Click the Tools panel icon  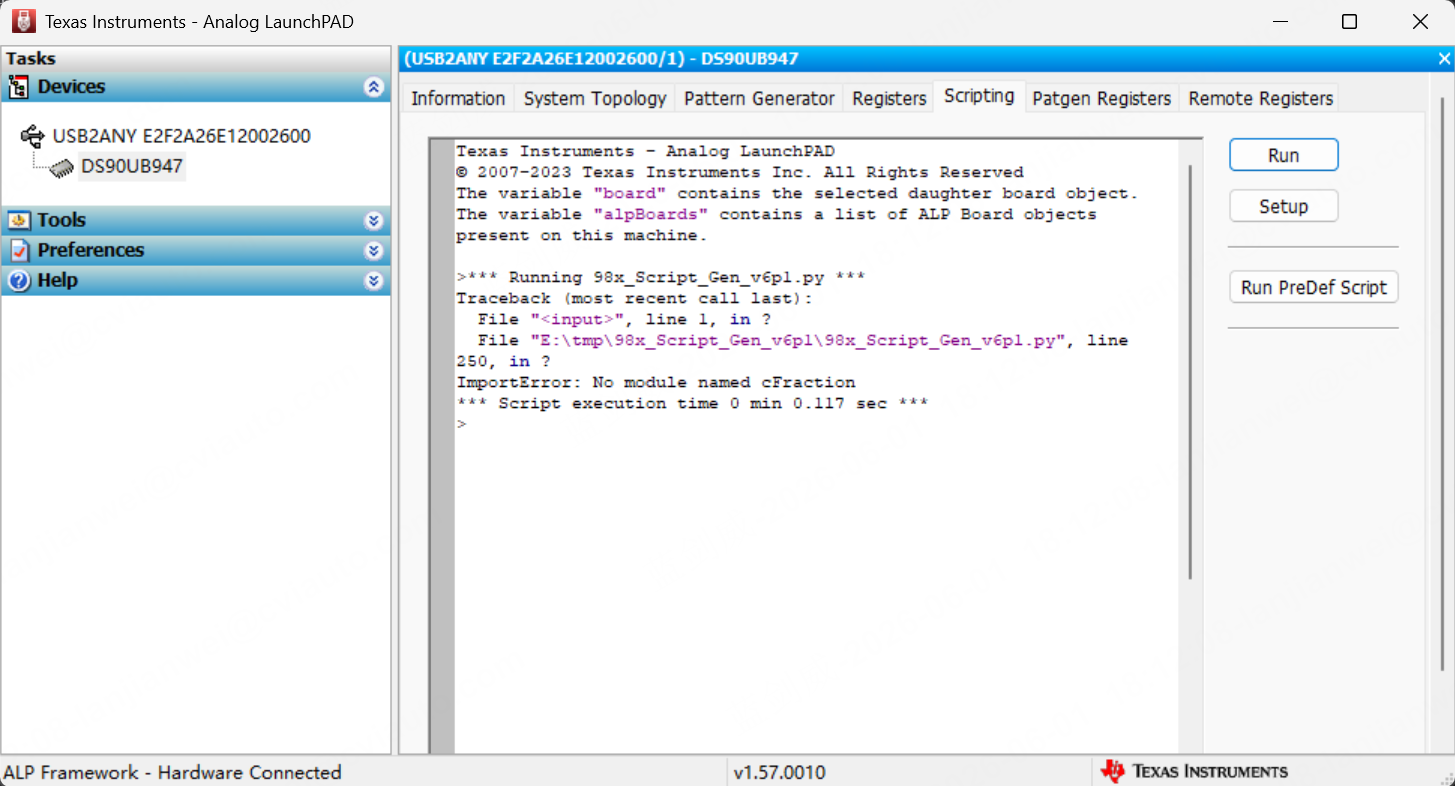click(x=19, y=220)
